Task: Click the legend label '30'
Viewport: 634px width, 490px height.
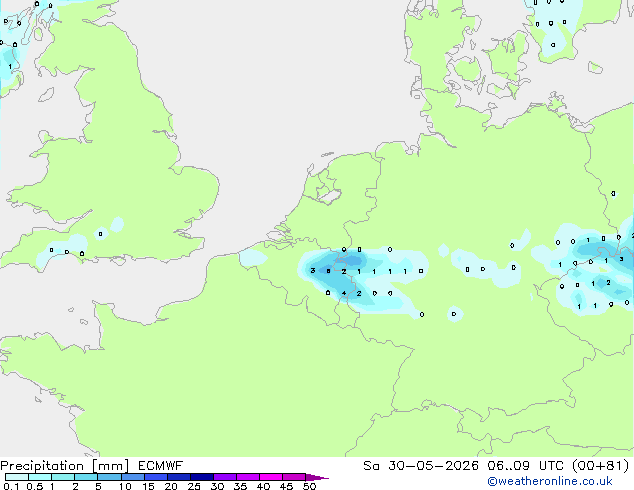Action: pos(217,486)
